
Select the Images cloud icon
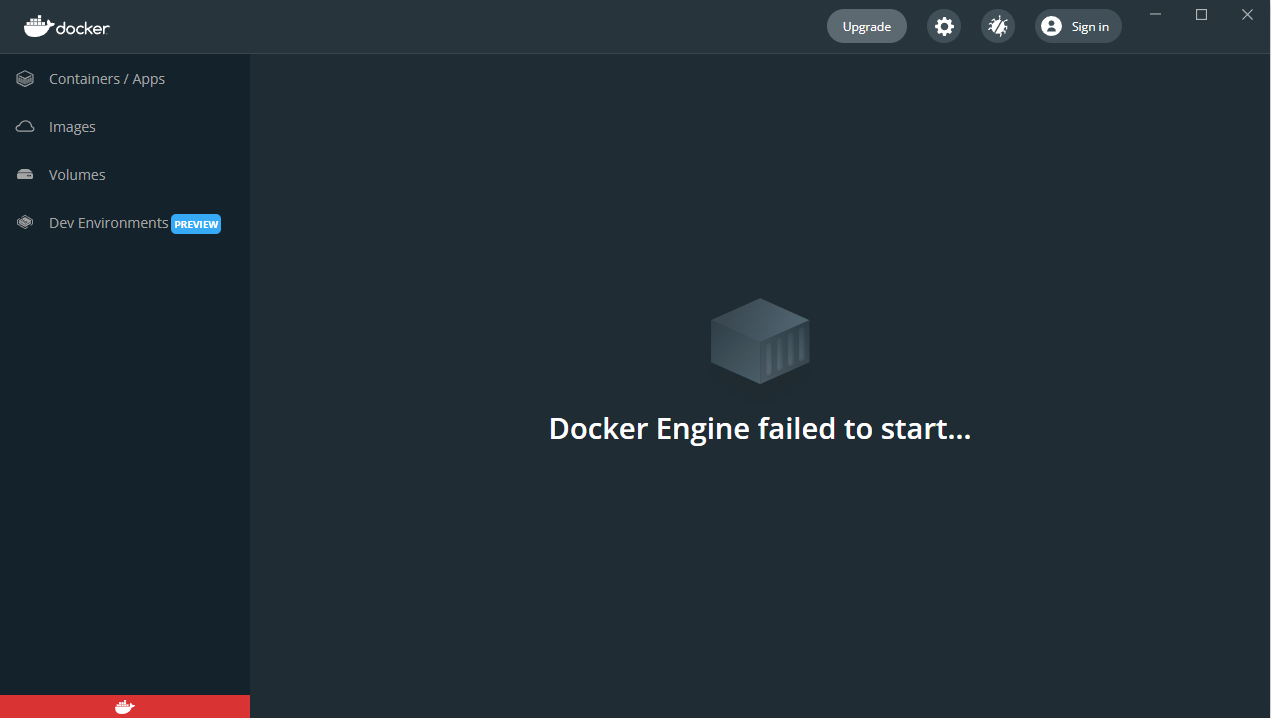pos(25,127)
